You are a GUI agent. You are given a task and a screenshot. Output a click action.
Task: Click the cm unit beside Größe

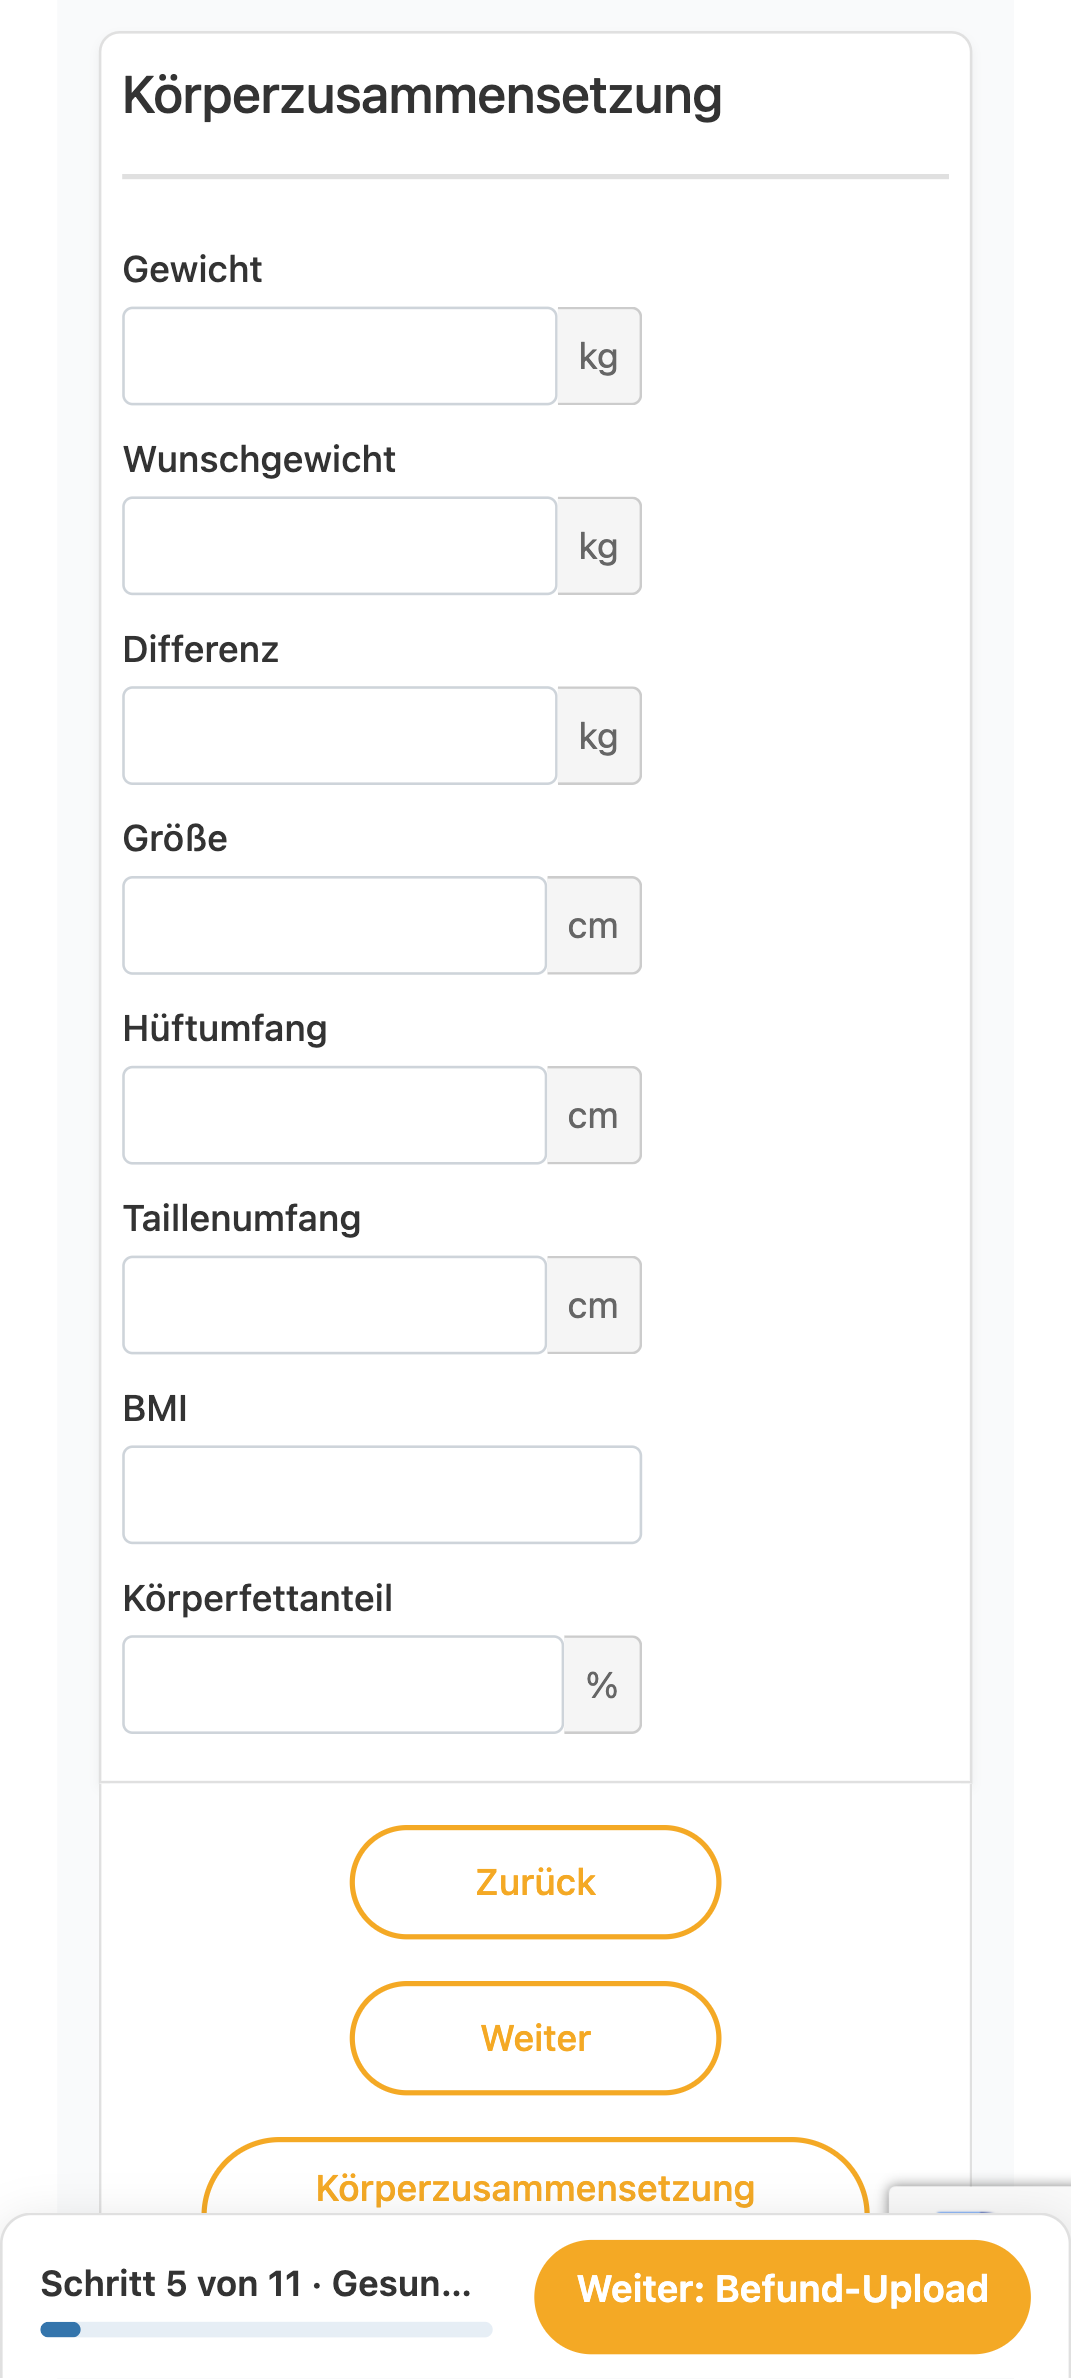pyautogui.click(x=594, y=925)
